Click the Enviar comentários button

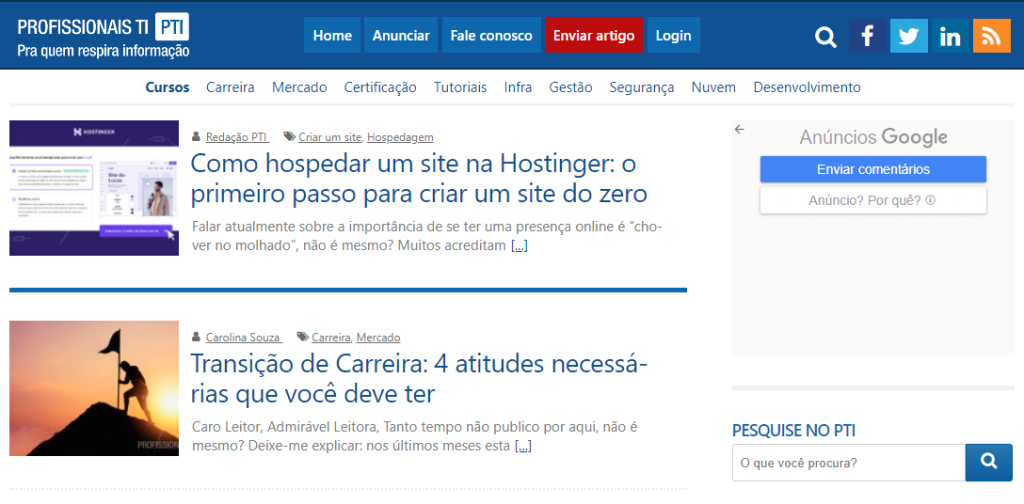tap(873, 170)
